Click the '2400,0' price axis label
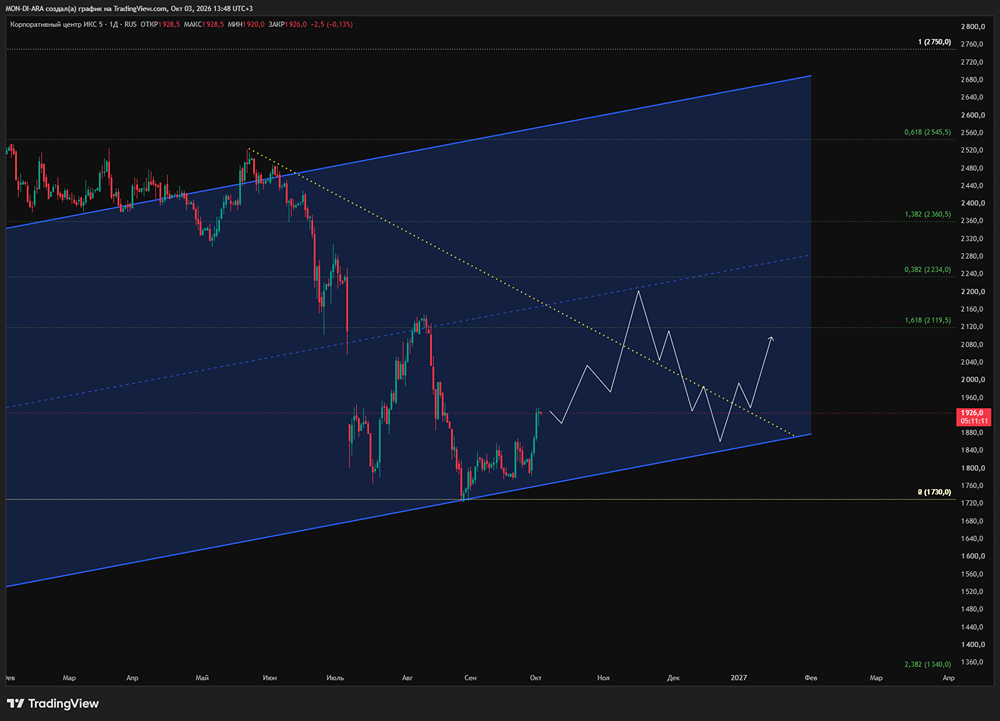This screenshot has height=721, width=1000. click(x=973, y=203)
